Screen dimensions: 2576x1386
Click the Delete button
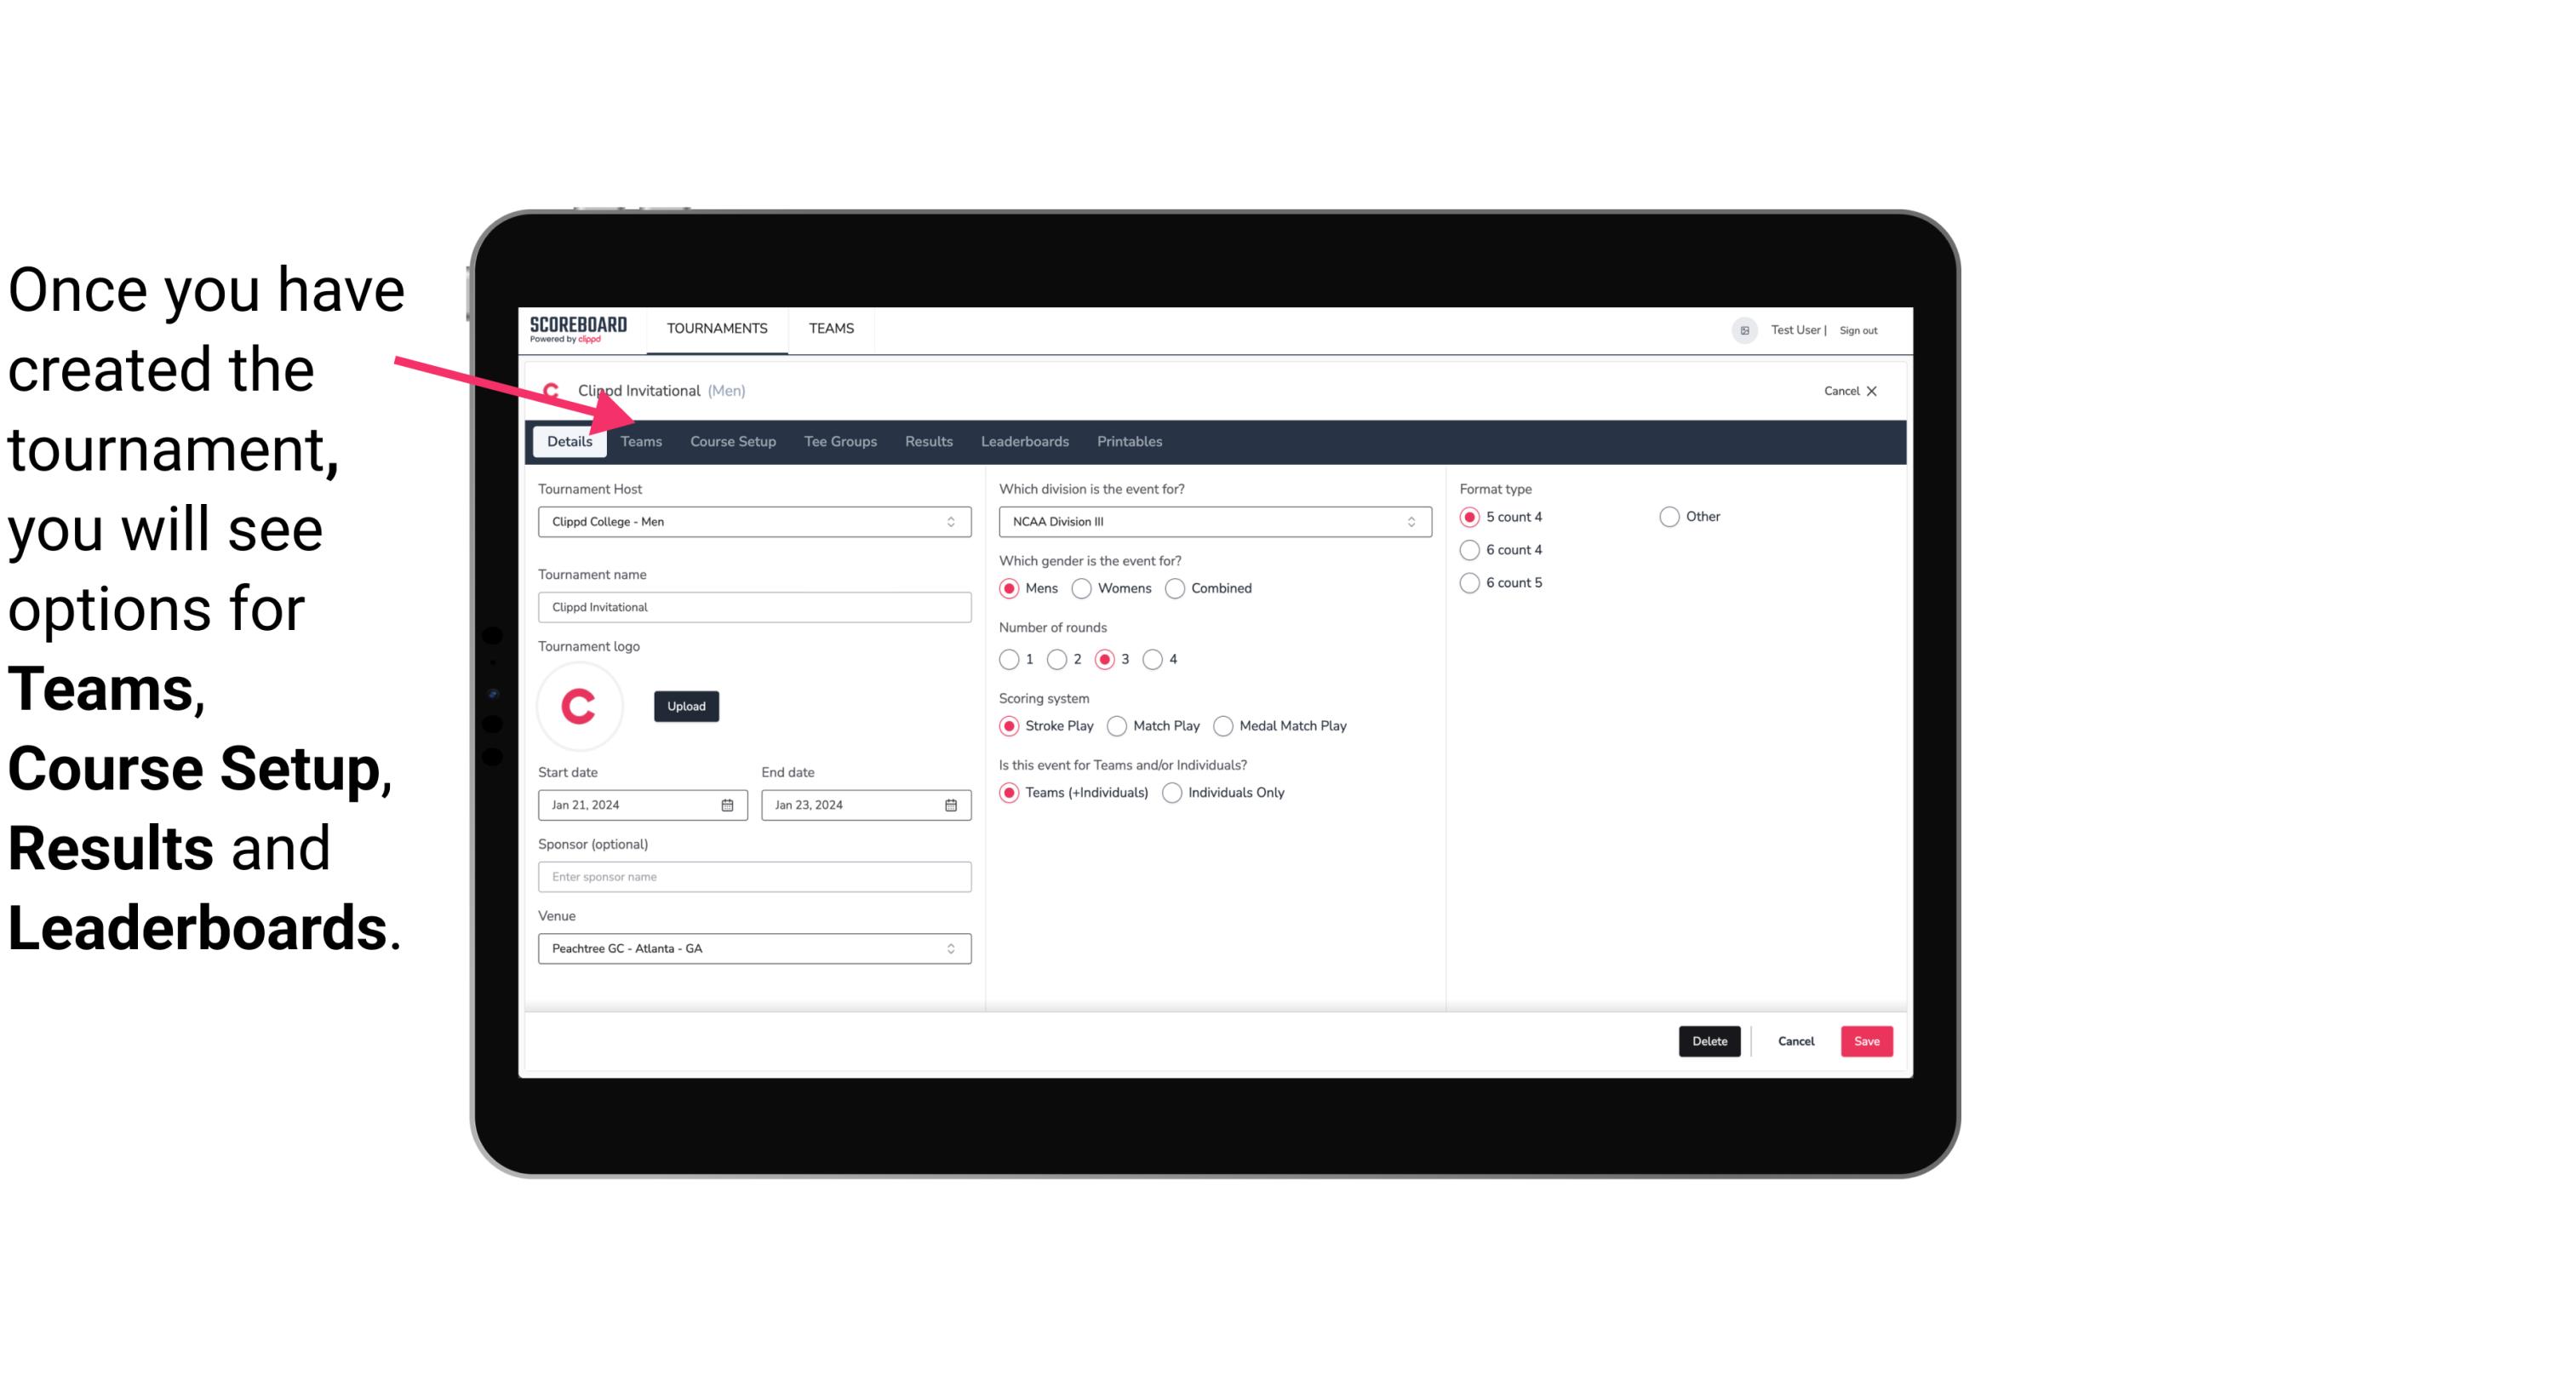click(x=1709, y=1039)
